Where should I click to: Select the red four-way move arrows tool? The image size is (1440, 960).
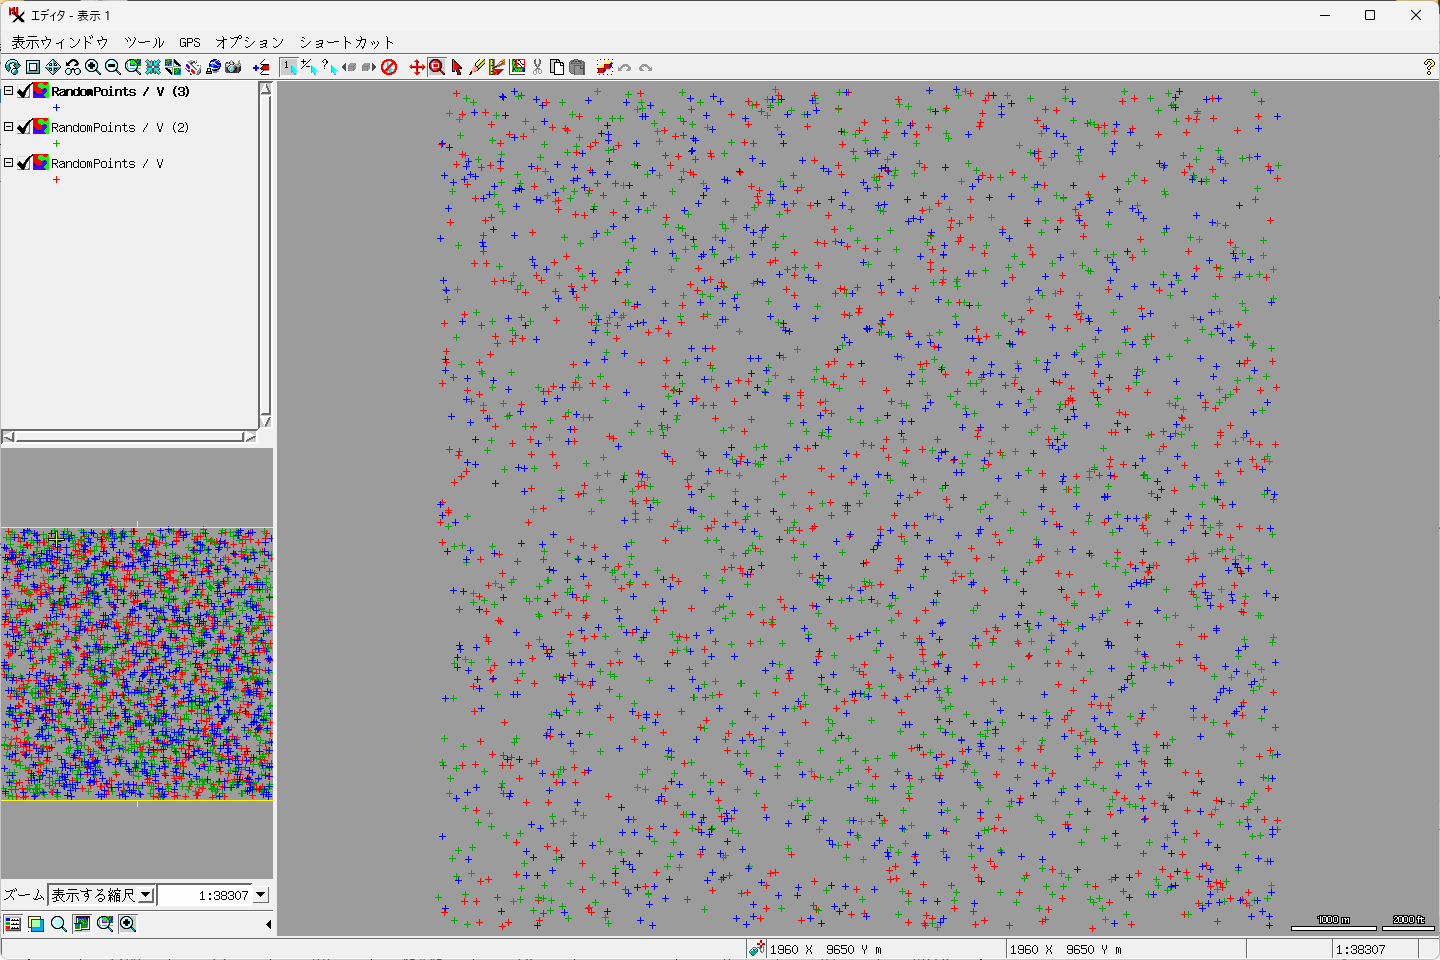pyautogui.click(x=417, y=67)
